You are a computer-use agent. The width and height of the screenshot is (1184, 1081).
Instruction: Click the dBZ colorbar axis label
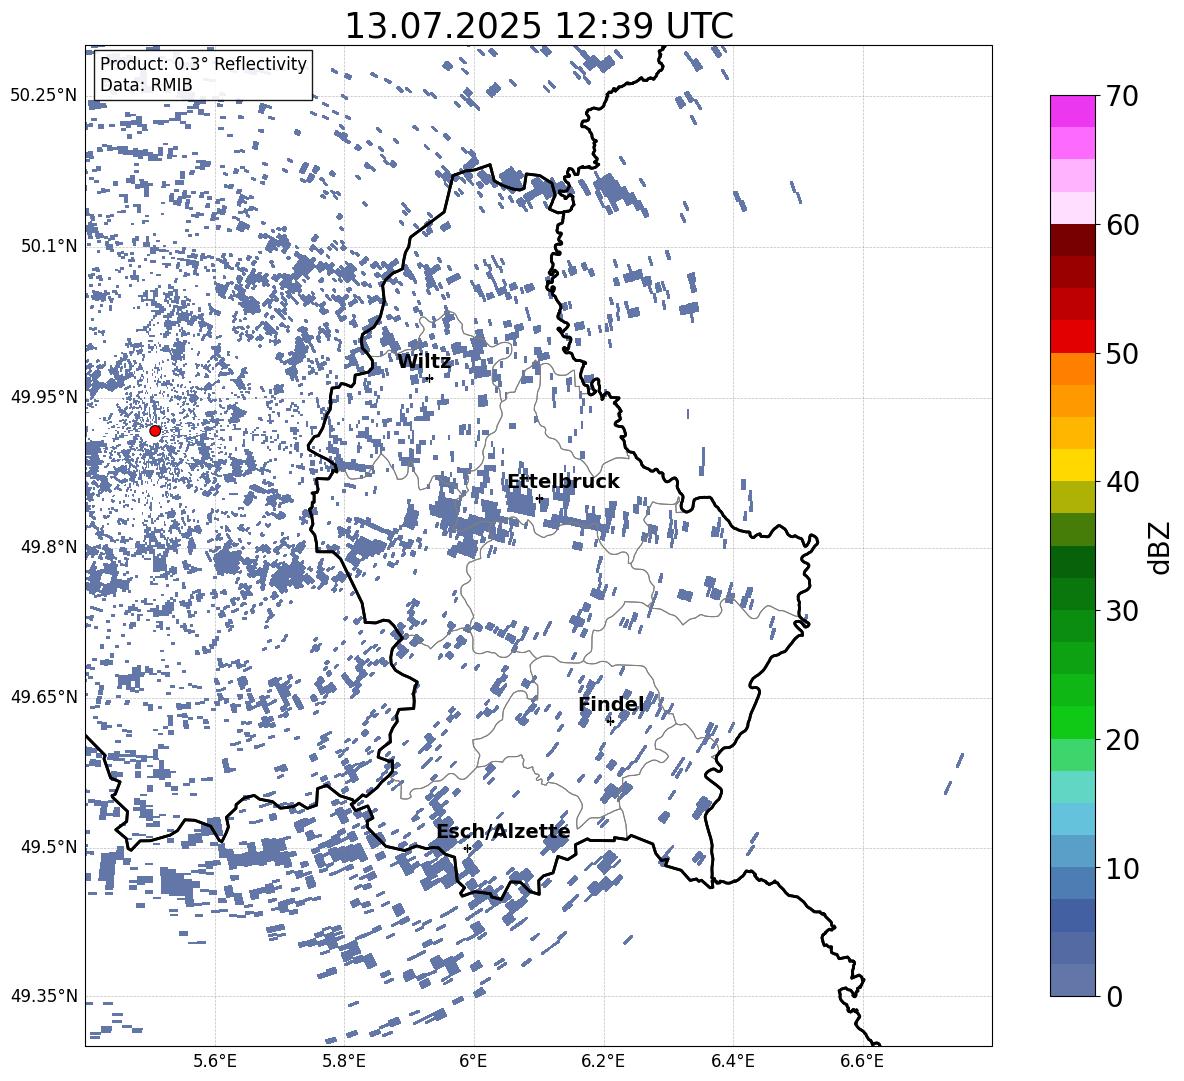(1161, 547)
